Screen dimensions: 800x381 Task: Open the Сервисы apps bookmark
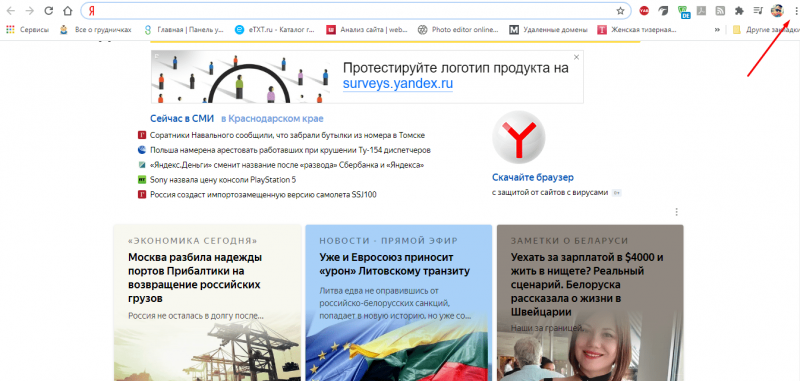coord(28,30)
